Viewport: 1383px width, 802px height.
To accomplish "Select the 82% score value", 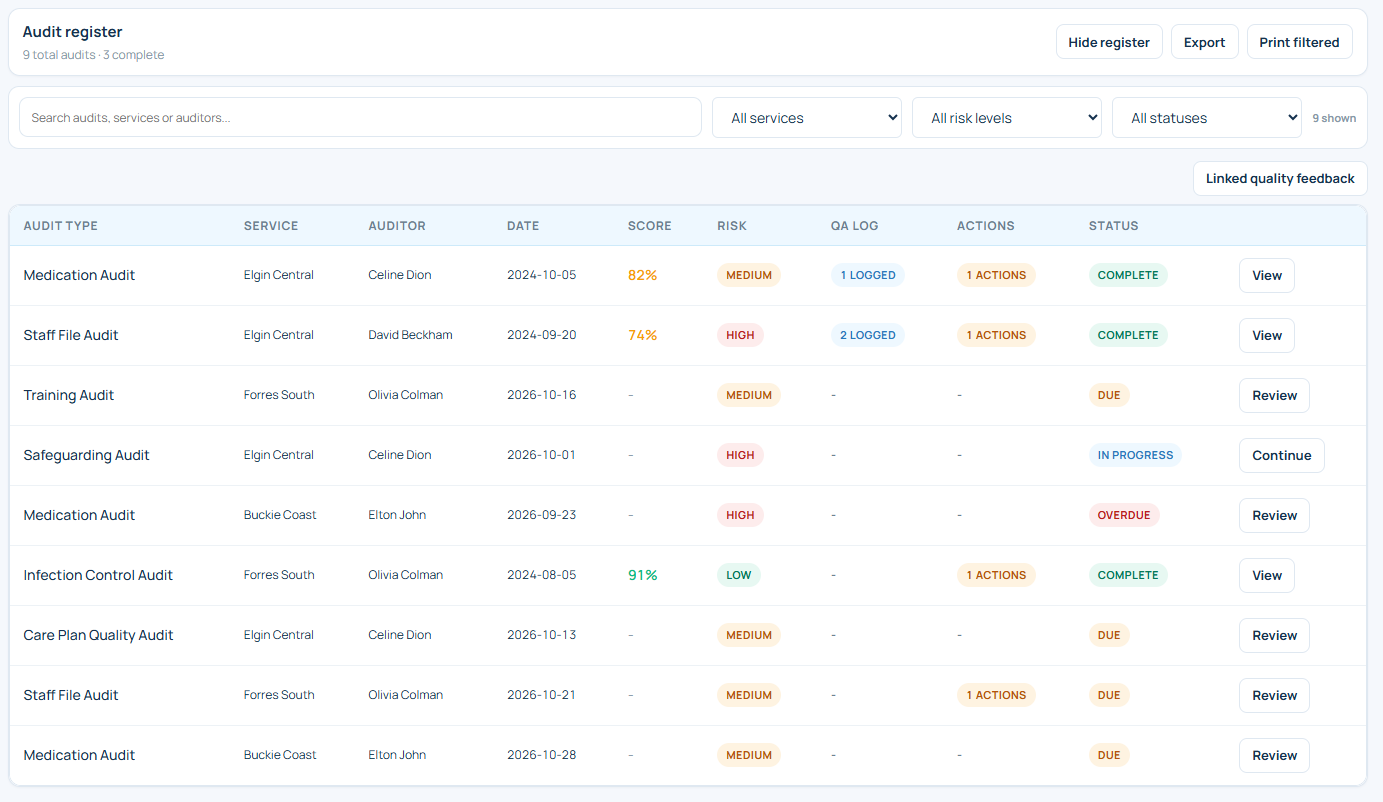I will pos(643,275).
